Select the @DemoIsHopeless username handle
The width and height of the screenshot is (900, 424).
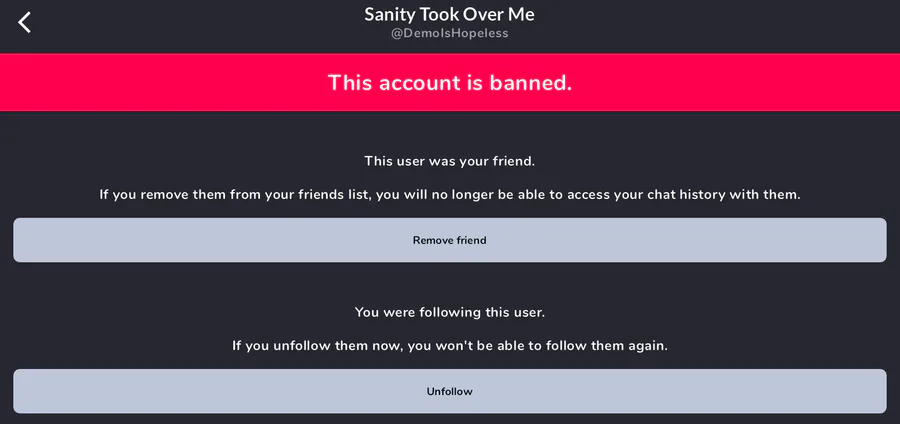449,34
